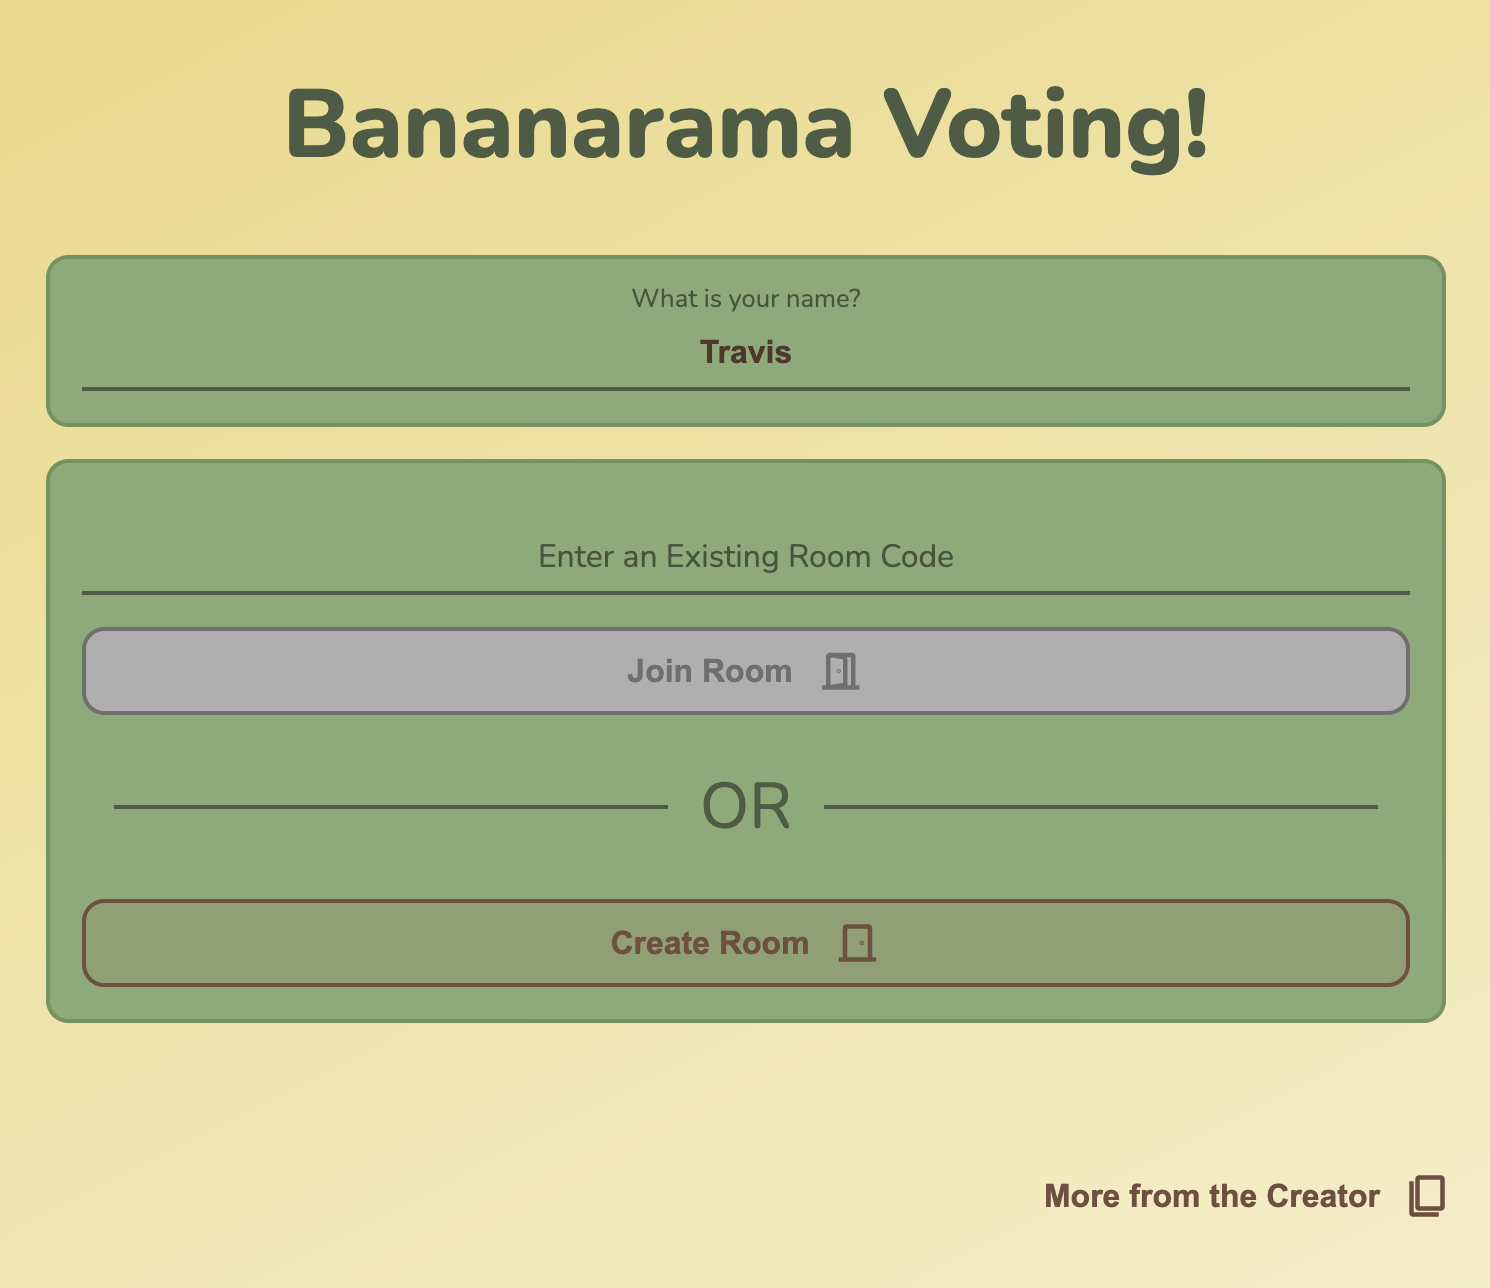
Task: Click the underline beneath the room code placeholder
Action: (746, 593)
